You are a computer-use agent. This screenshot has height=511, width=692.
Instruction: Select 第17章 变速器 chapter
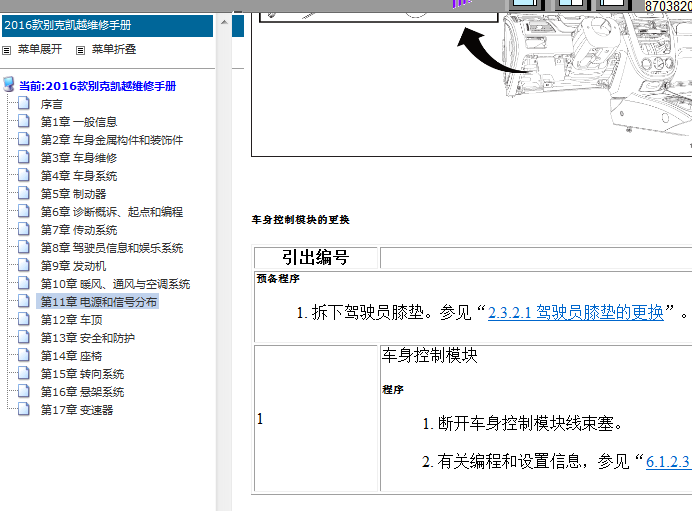click(x=77, y=410)
